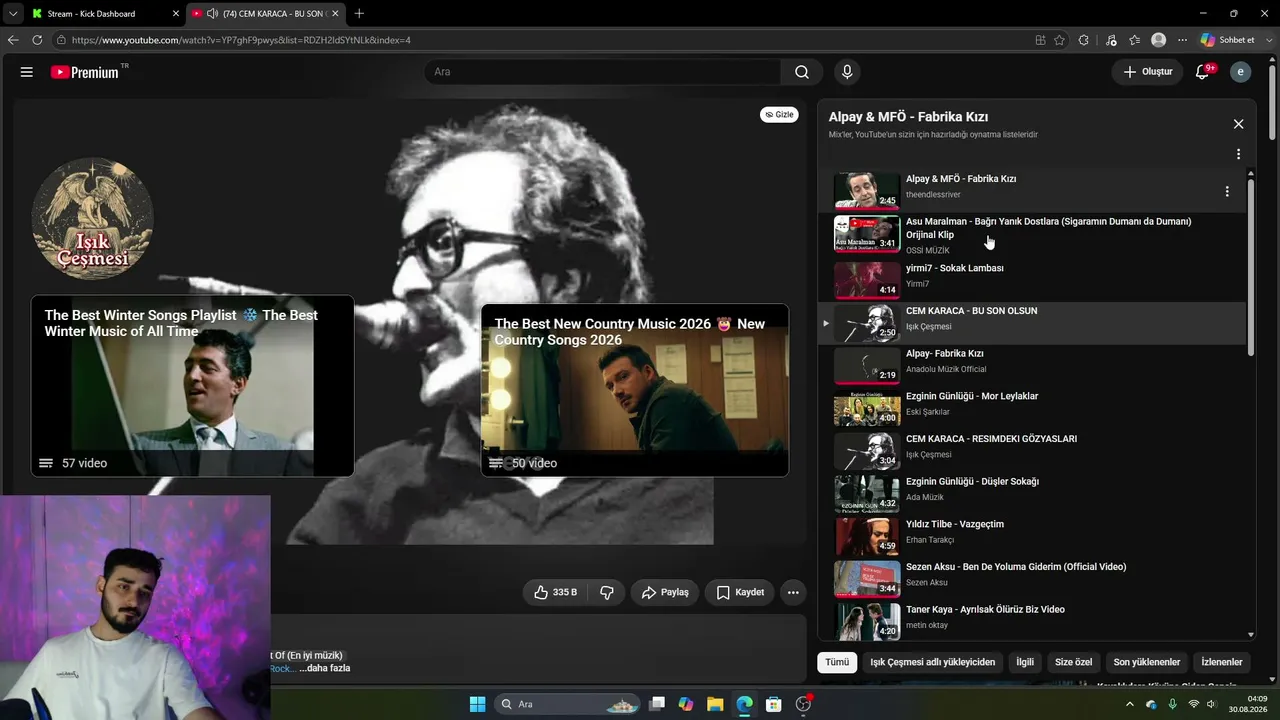Hide the end screen cards with Gizle
Screen dimensions: 1280x720
point(779,115)
